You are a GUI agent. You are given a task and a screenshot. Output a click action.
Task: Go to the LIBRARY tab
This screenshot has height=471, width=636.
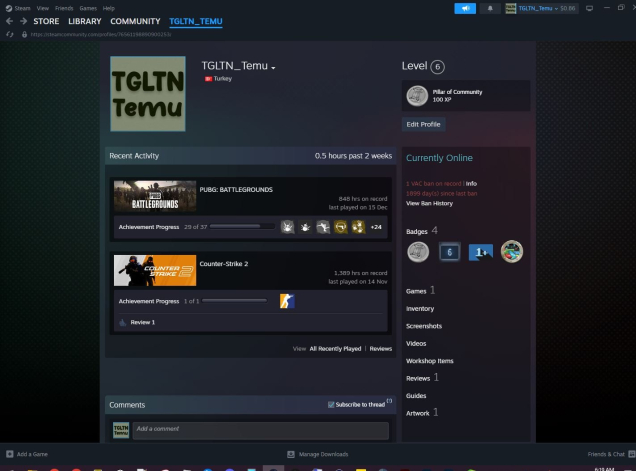(x=85, y=21)
